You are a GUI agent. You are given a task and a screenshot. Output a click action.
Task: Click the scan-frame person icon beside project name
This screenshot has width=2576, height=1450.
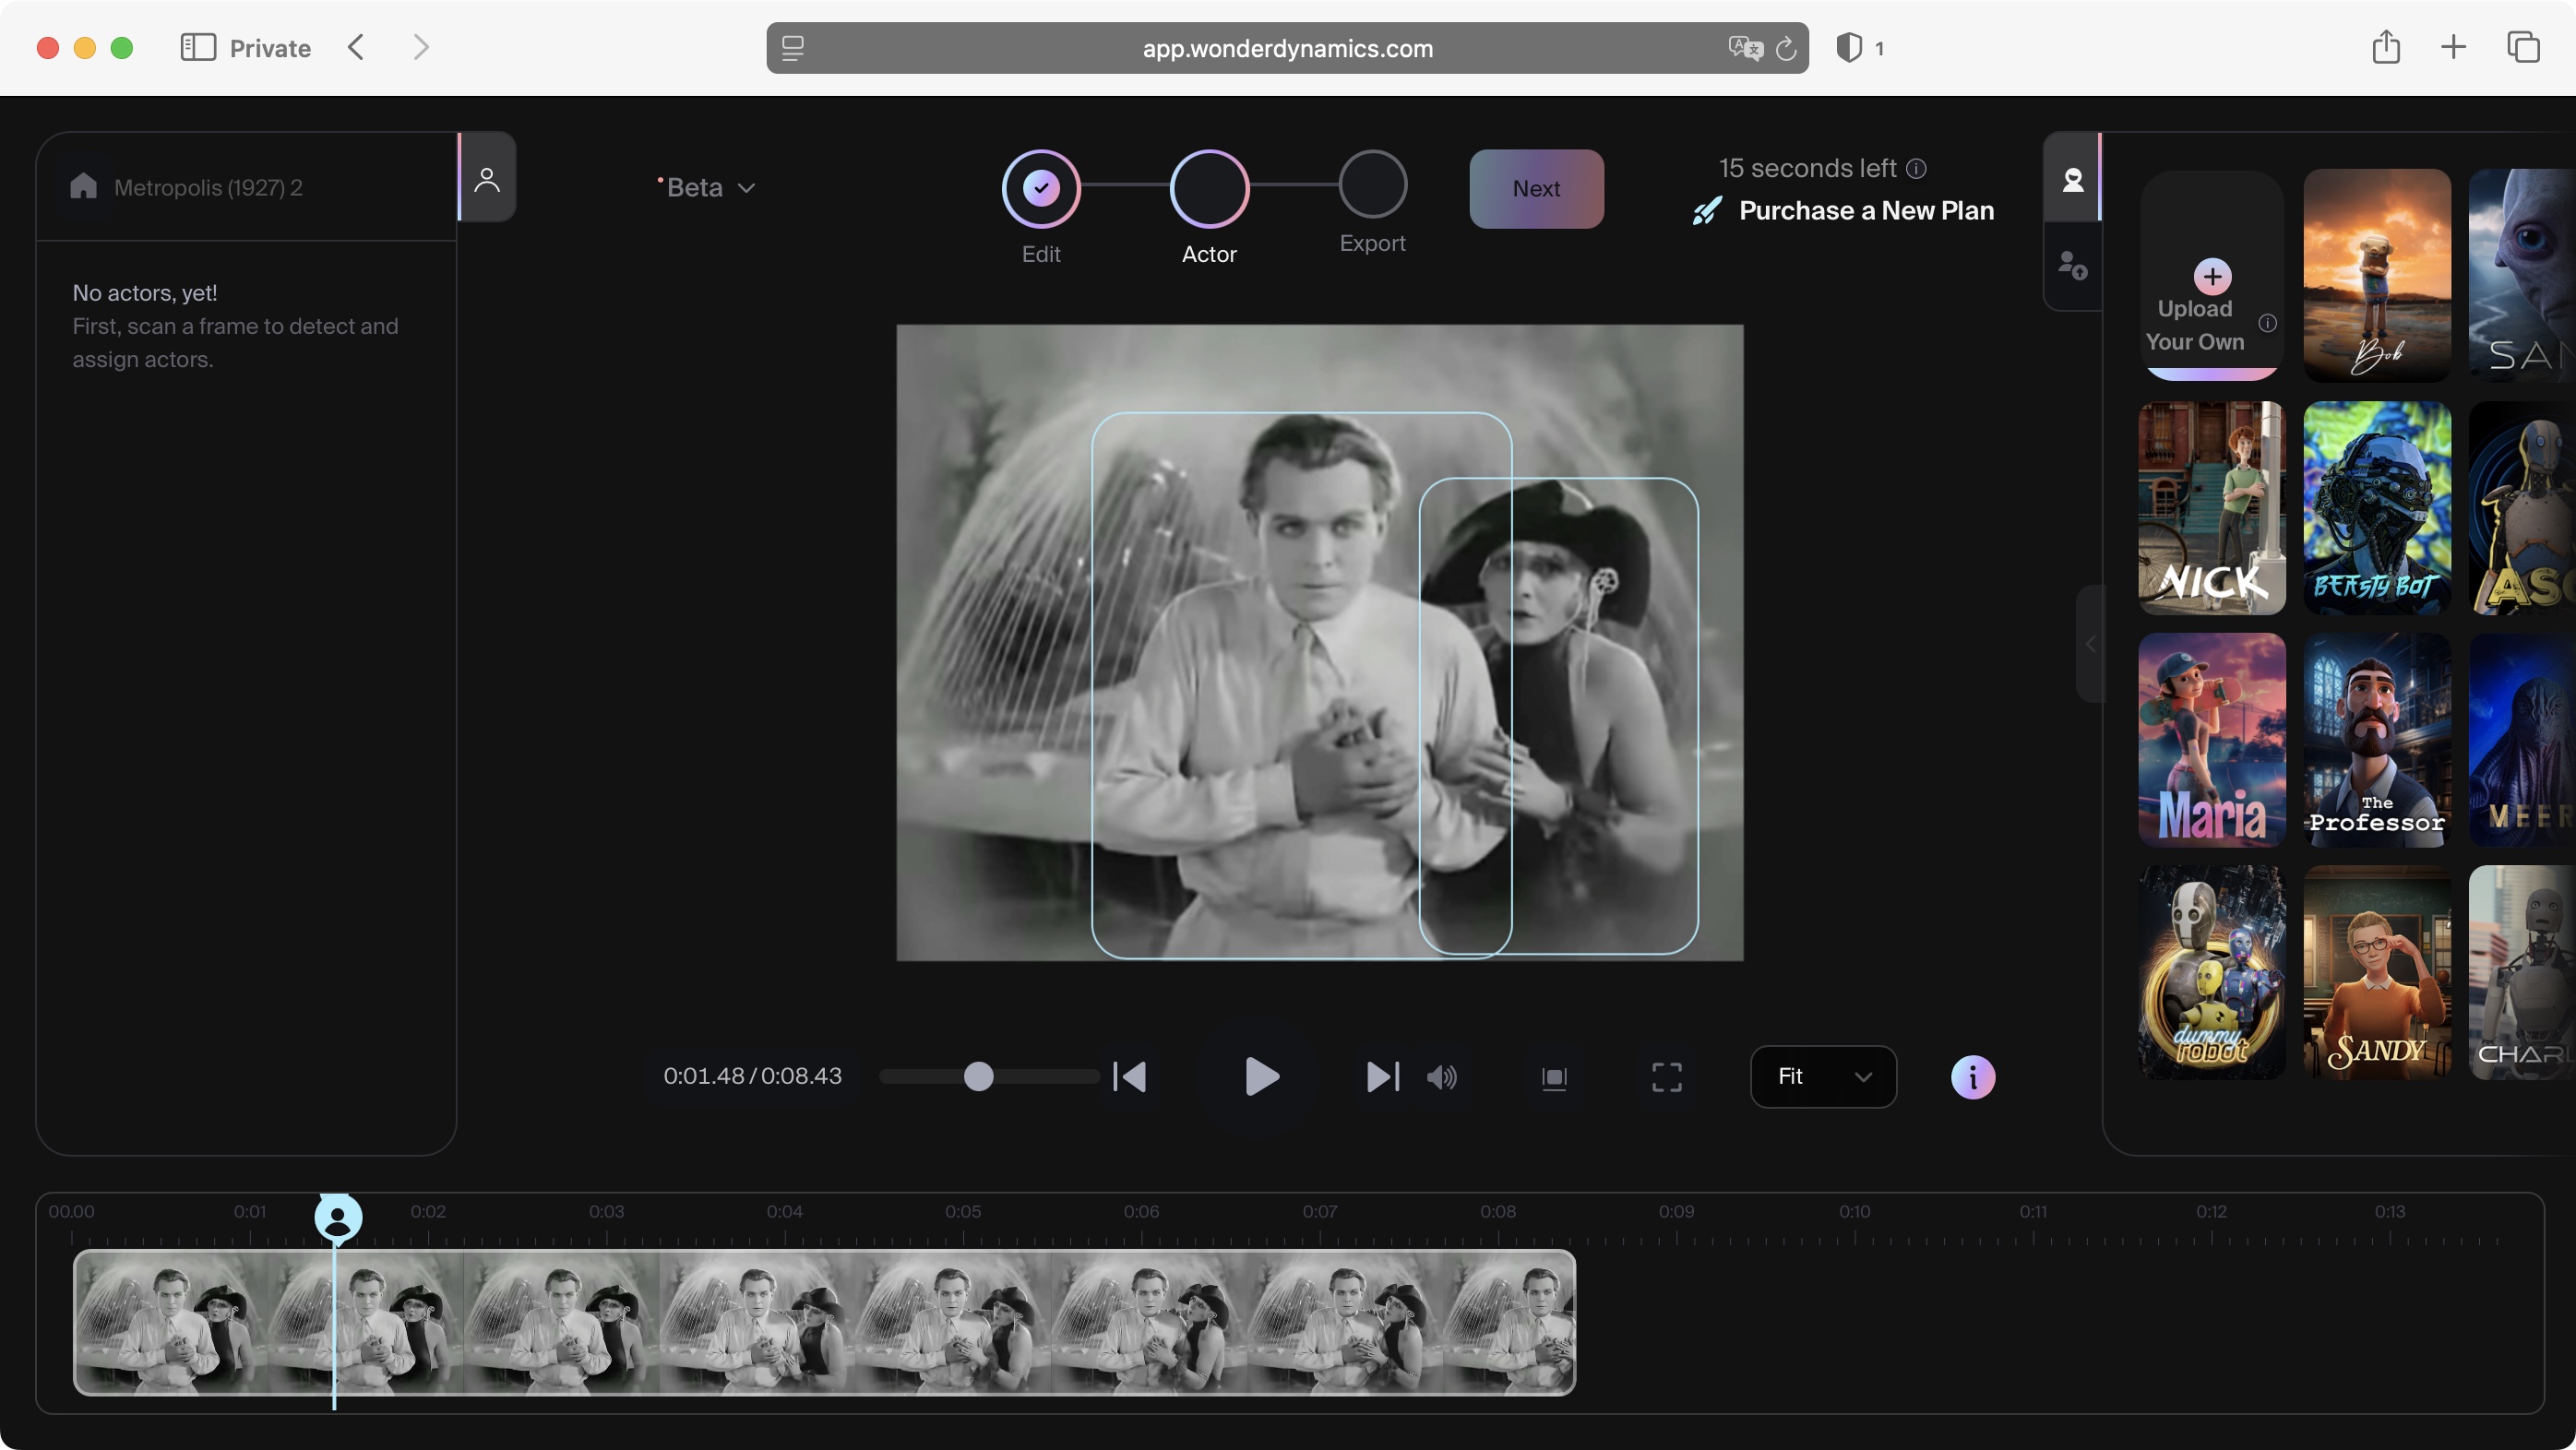tap(487, 179)
